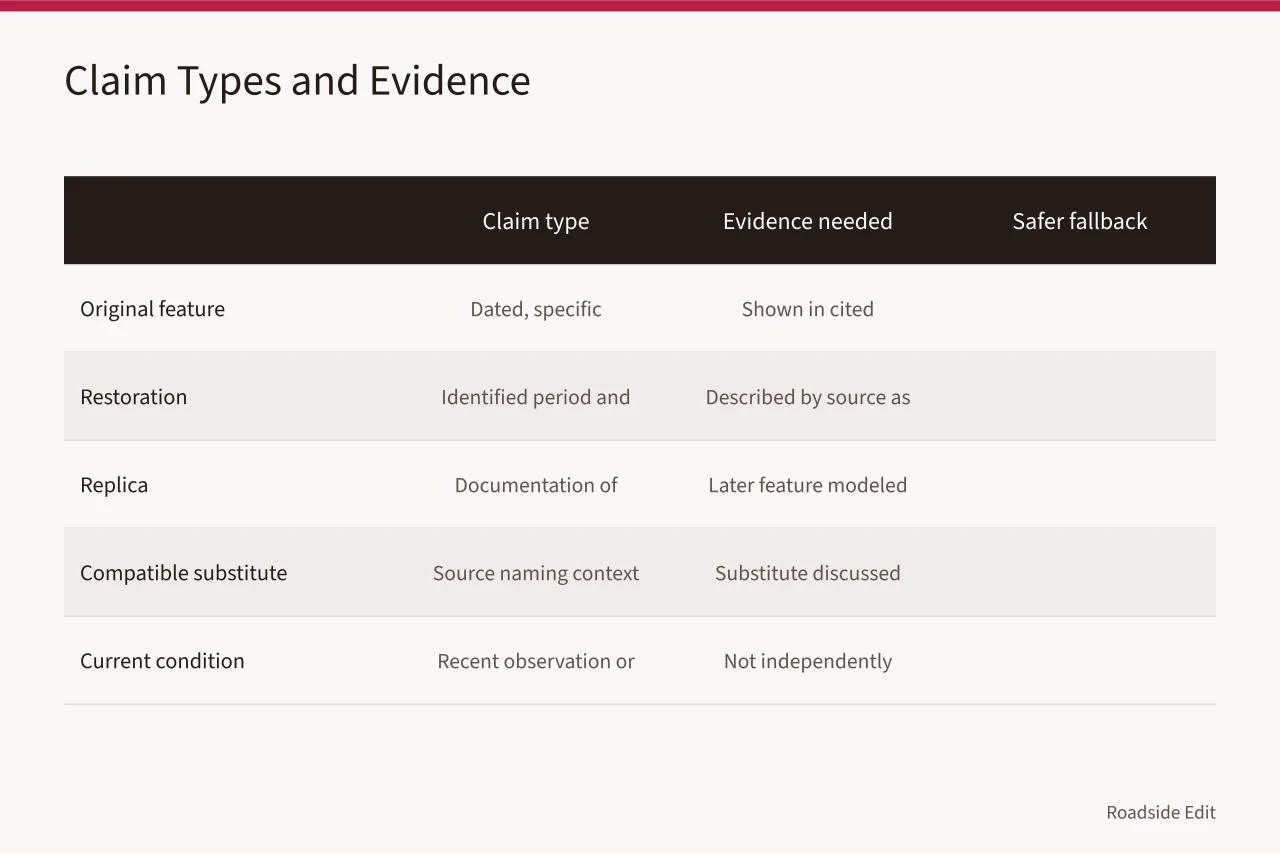Select the cell Later feature modeled
Viewport: 1280px width, 854px height.
coord(808,485)
